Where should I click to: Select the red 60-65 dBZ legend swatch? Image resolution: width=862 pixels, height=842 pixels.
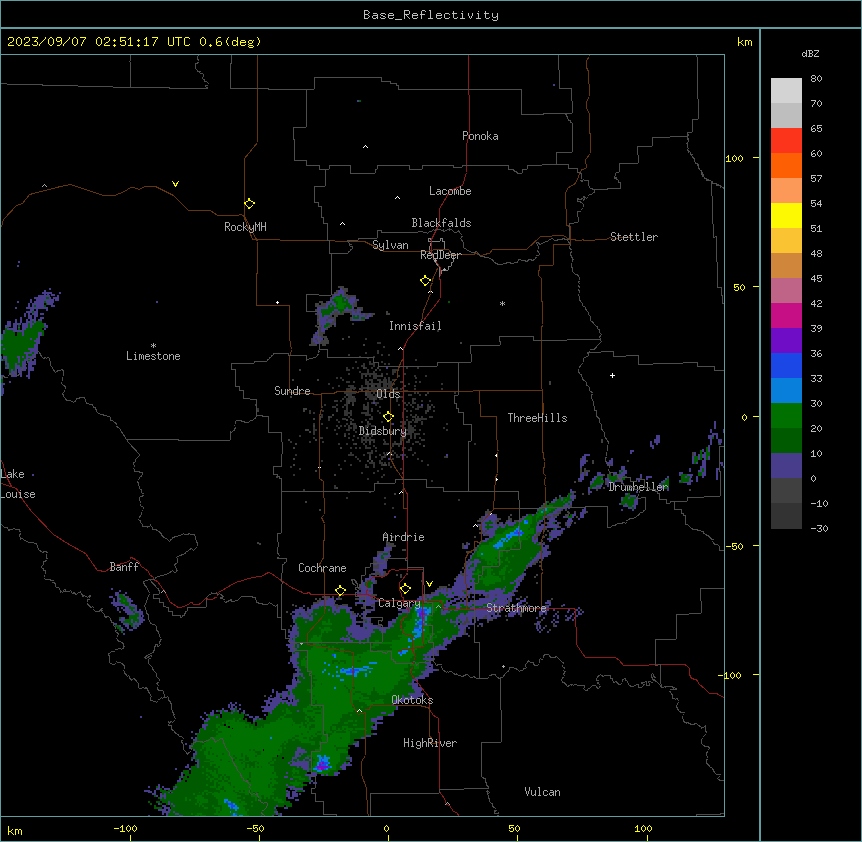(x=786, y=140)
